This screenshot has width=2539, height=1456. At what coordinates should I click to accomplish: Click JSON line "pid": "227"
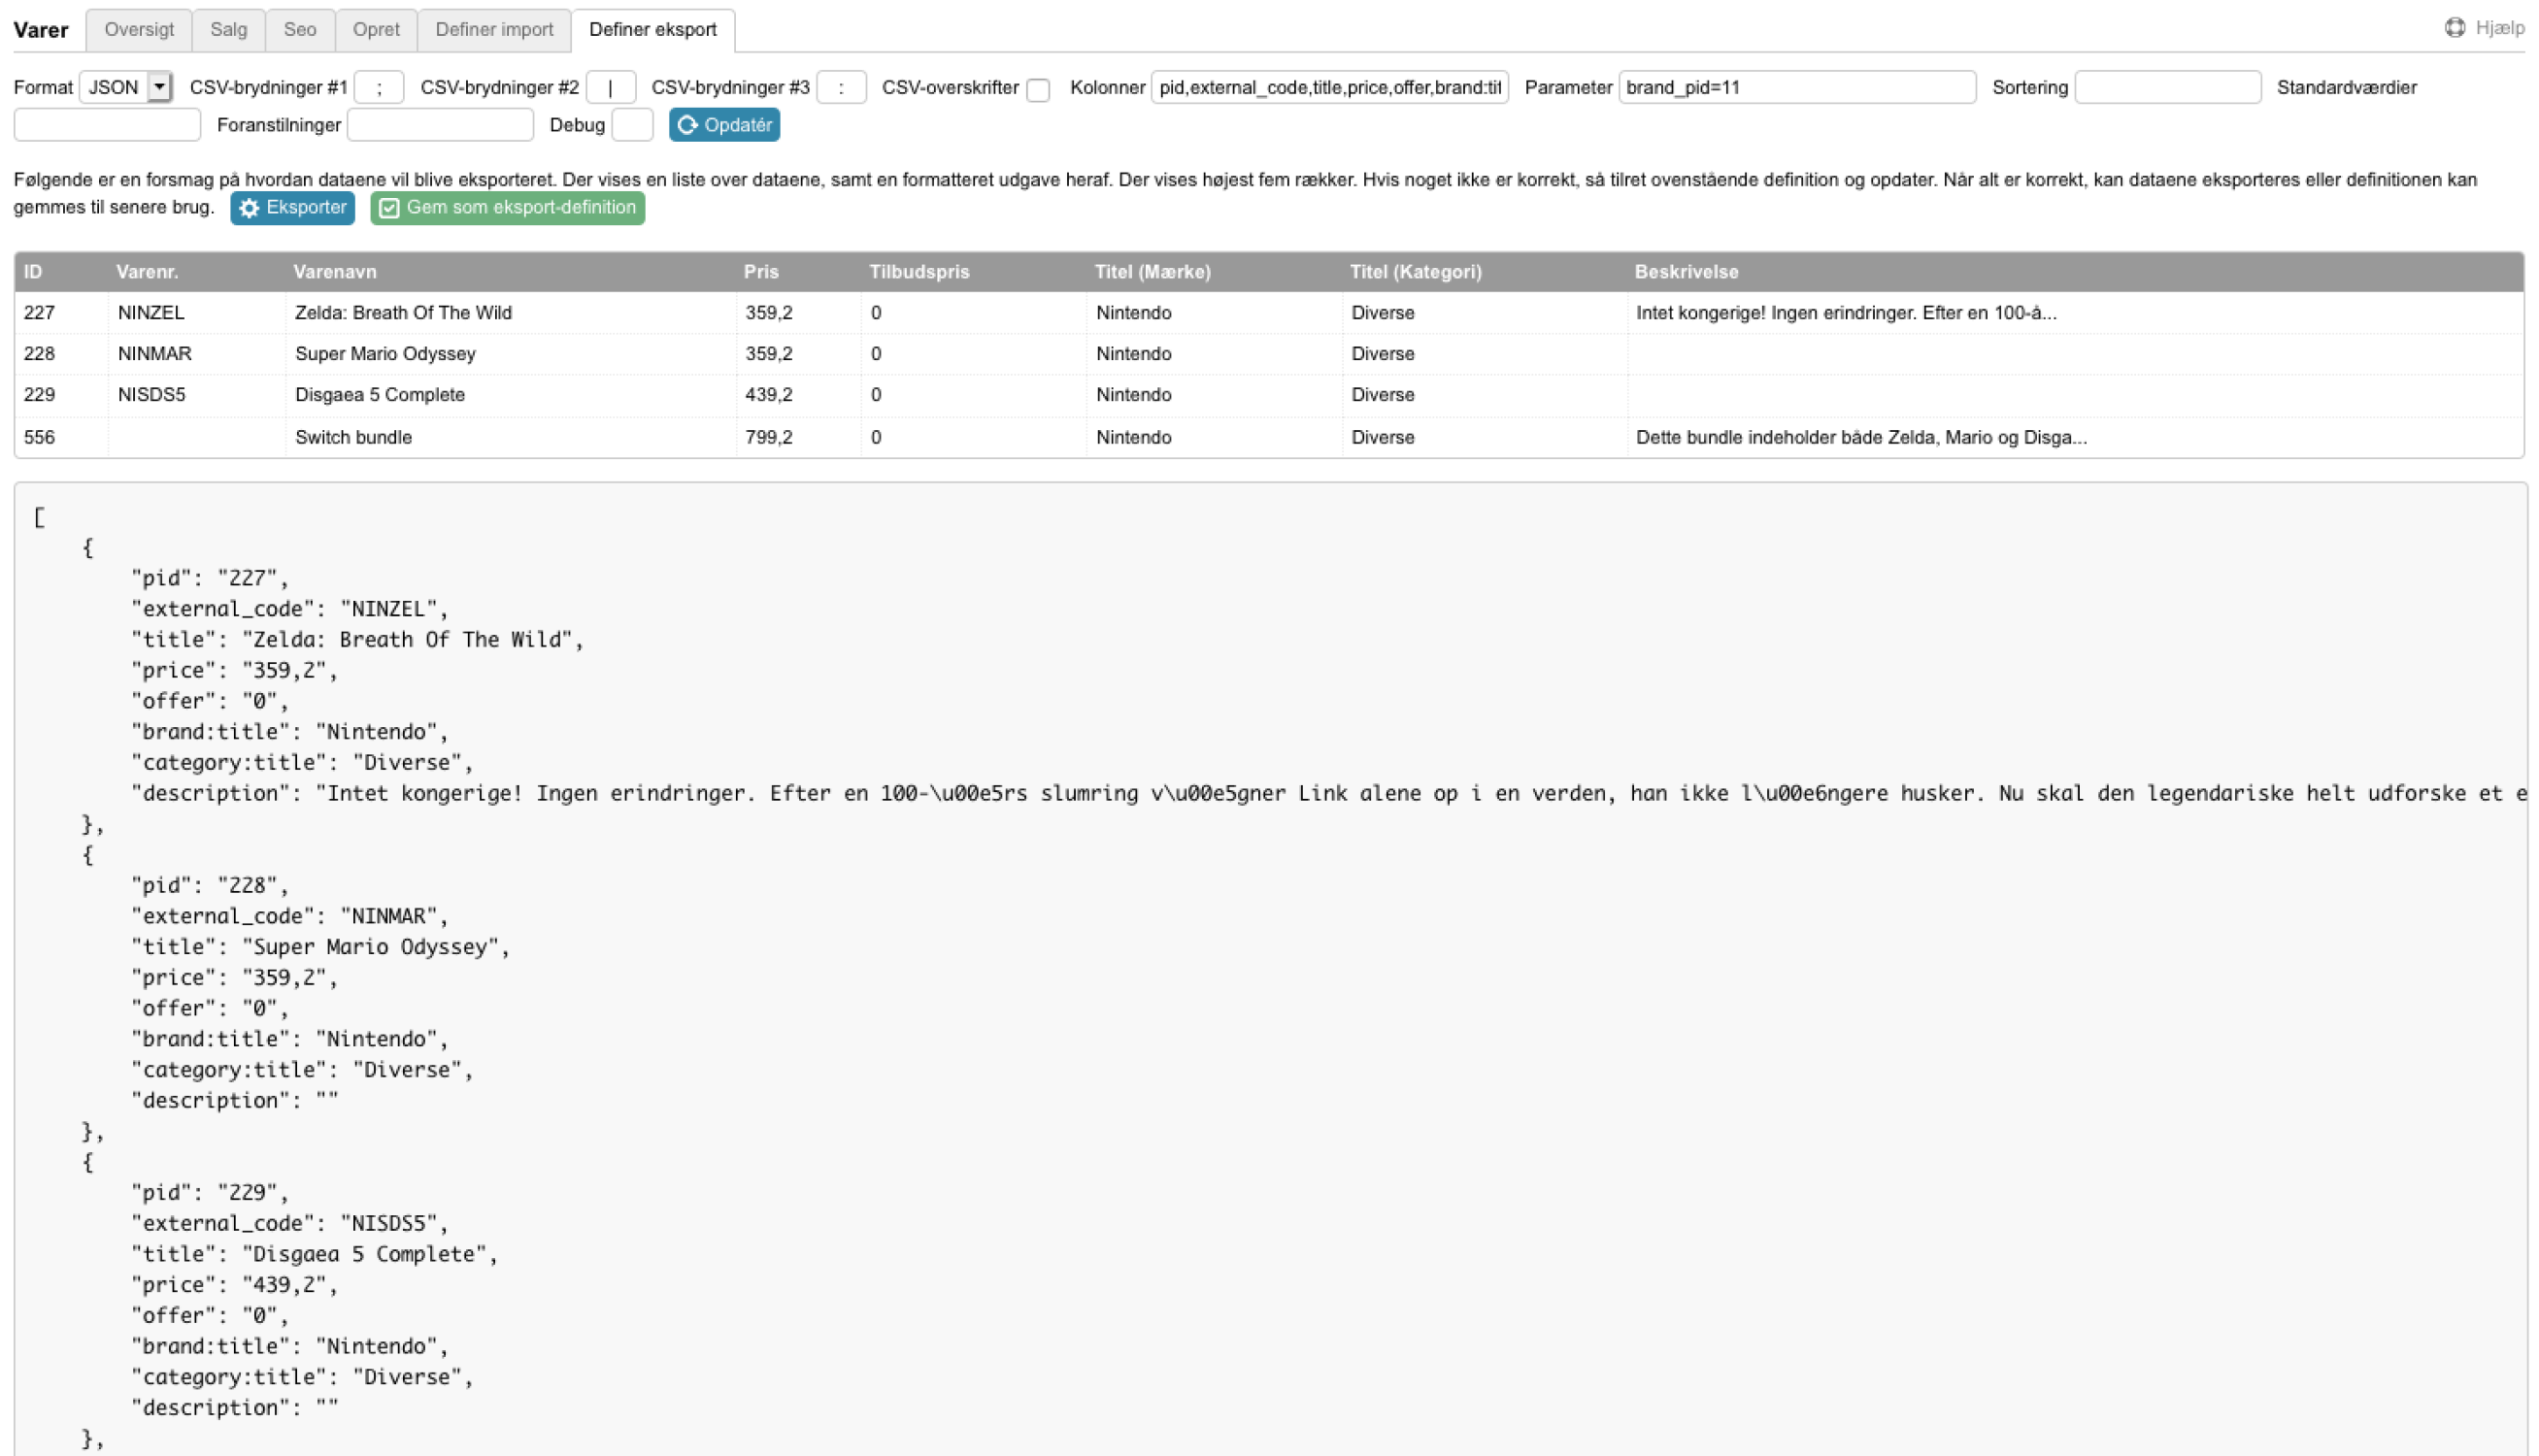[209, 578]
